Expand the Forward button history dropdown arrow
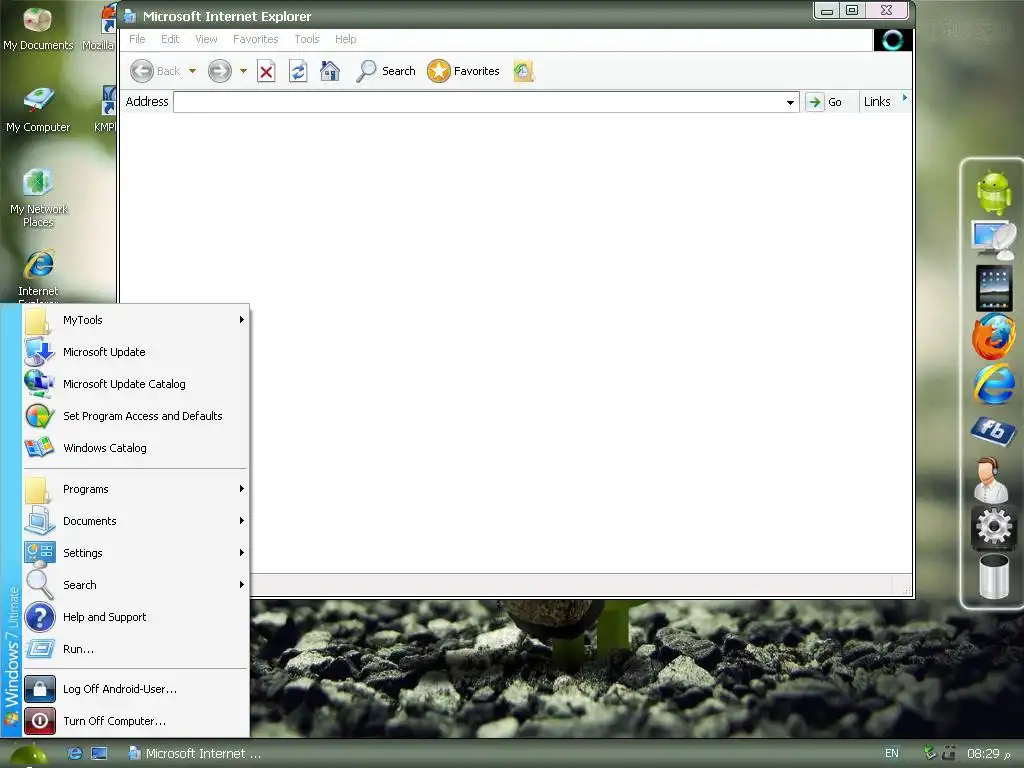 pyautogui.click(x=243, y=71)
